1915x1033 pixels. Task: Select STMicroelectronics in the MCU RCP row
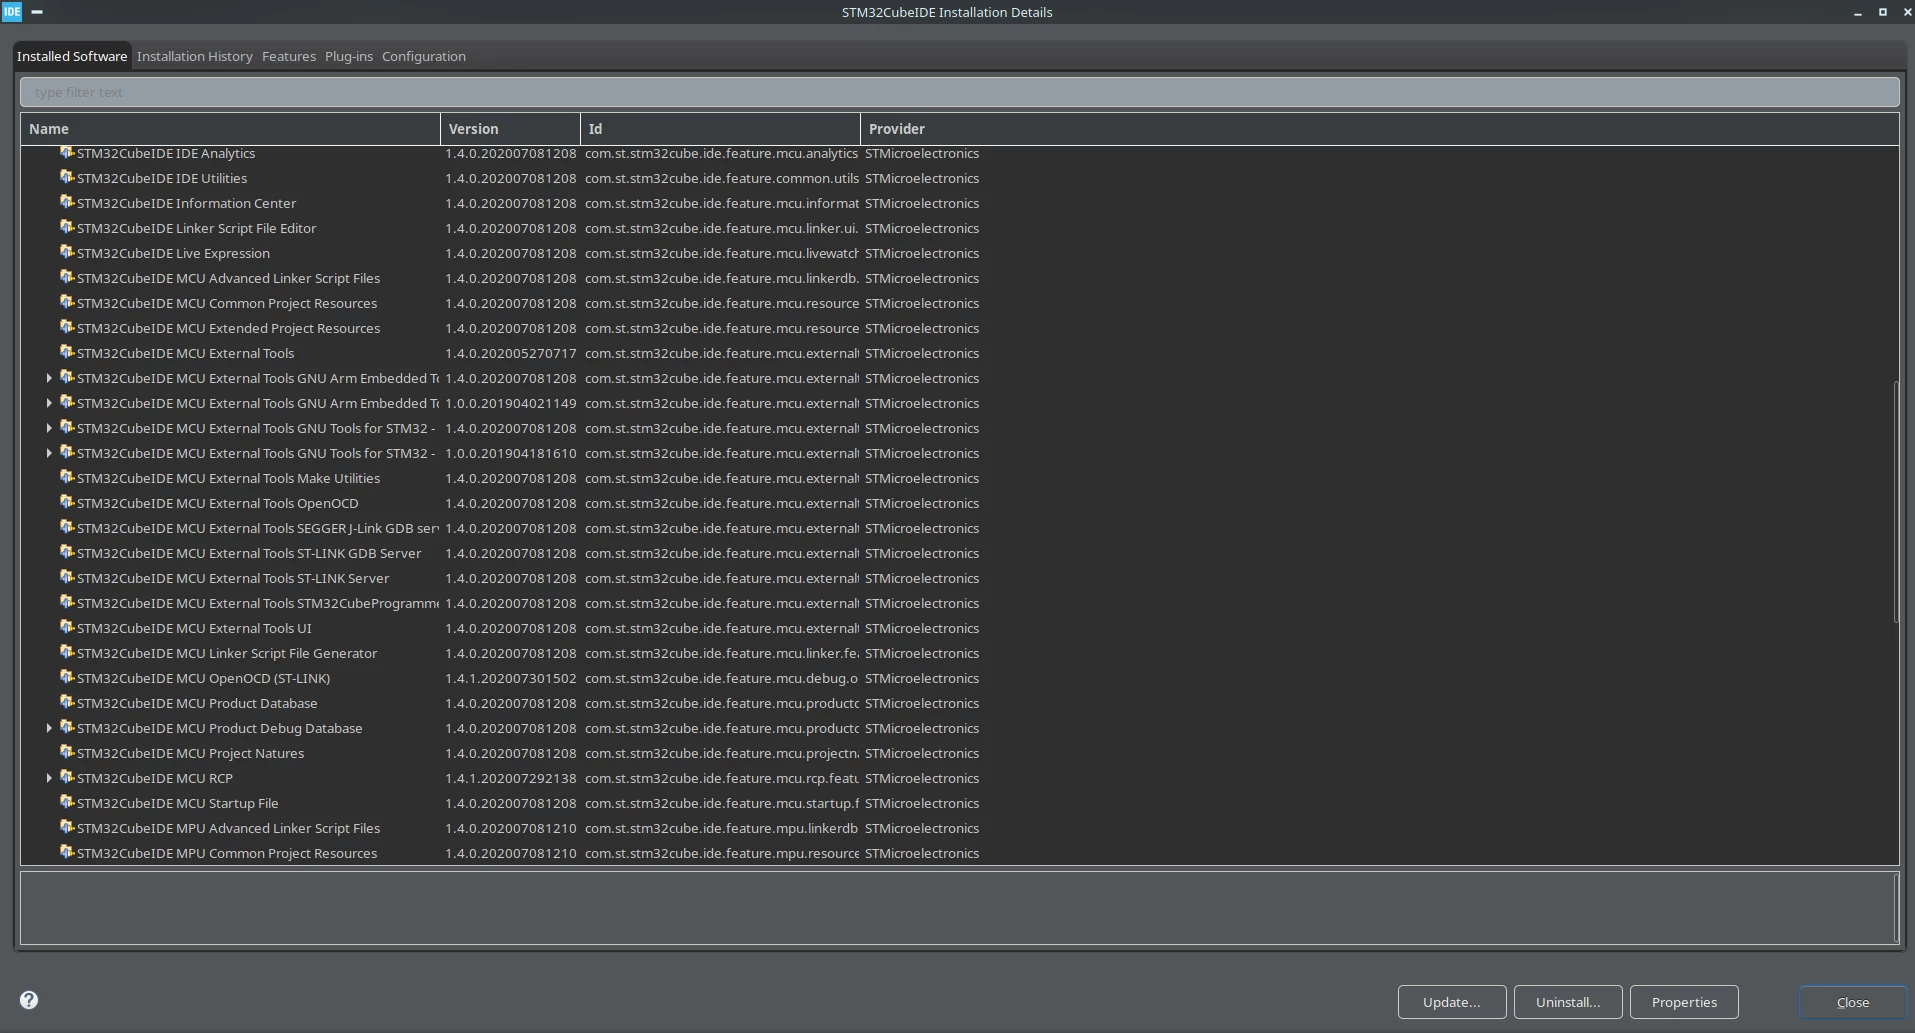click(x=922, y=778)
